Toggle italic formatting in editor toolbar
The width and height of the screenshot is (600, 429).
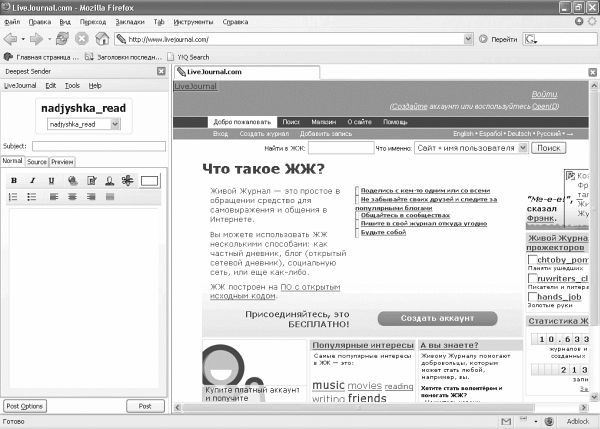point(33,181)
